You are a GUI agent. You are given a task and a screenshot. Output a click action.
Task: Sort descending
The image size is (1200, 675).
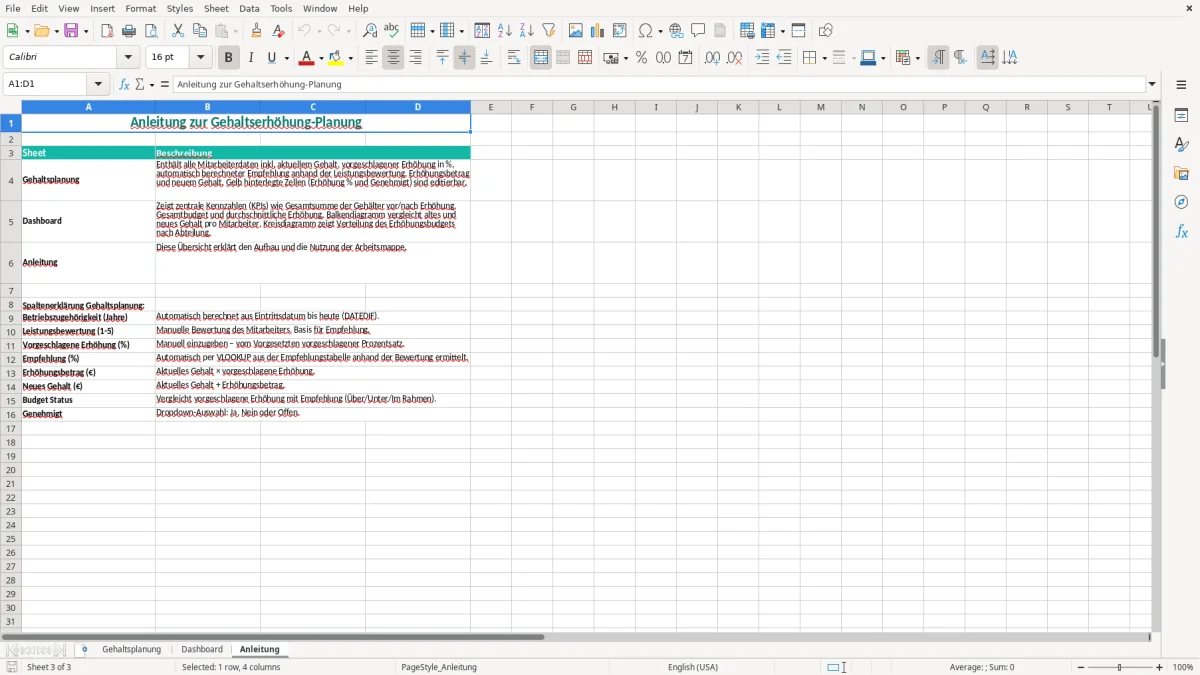tap(526, 31)
